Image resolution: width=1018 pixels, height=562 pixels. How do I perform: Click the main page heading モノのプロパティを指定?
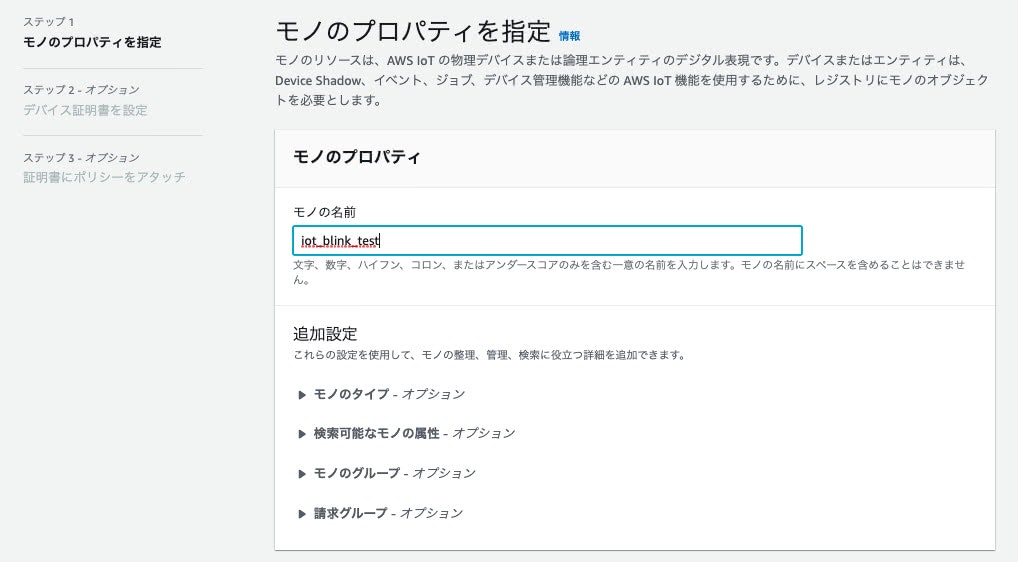[413, 31]
